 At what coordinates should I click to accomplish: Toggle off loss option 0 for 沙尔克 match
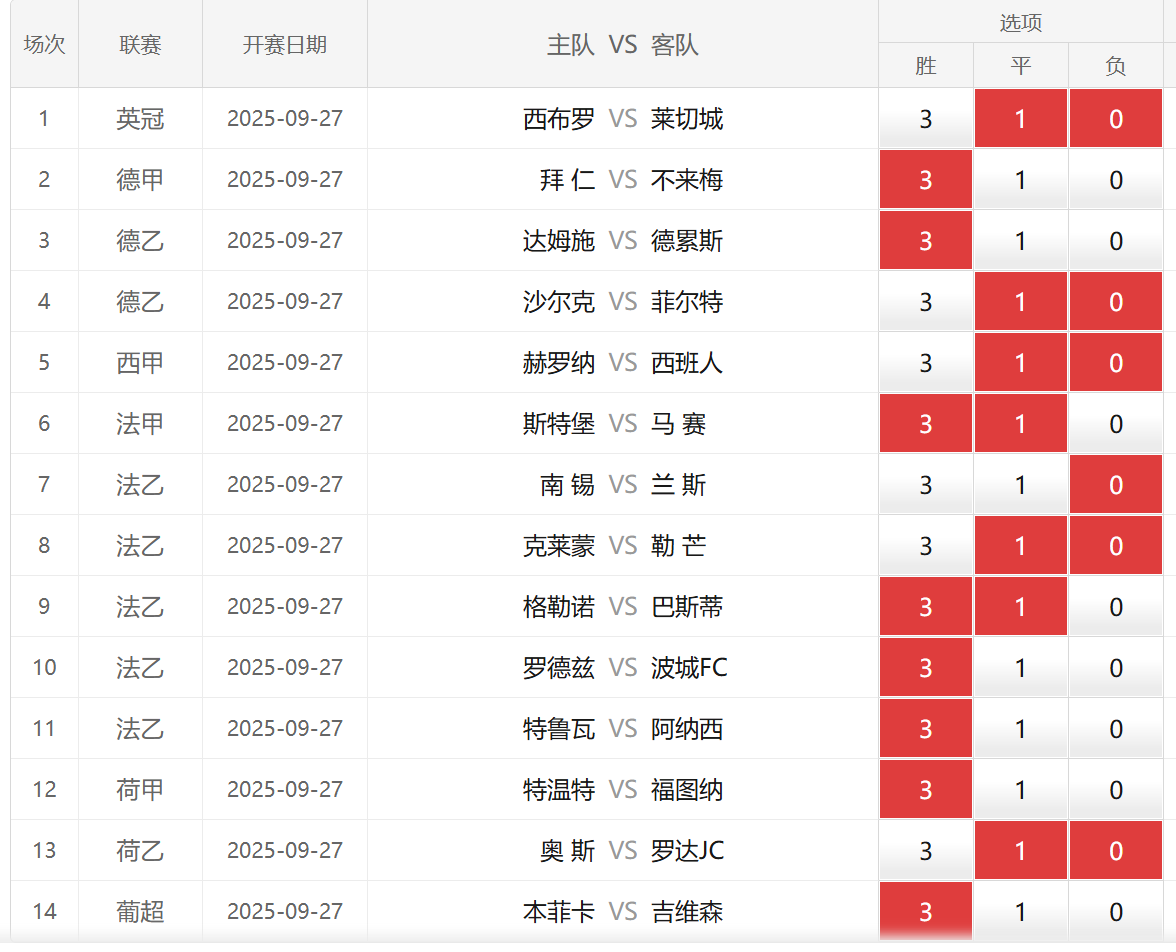click(x=1115, y=302)
